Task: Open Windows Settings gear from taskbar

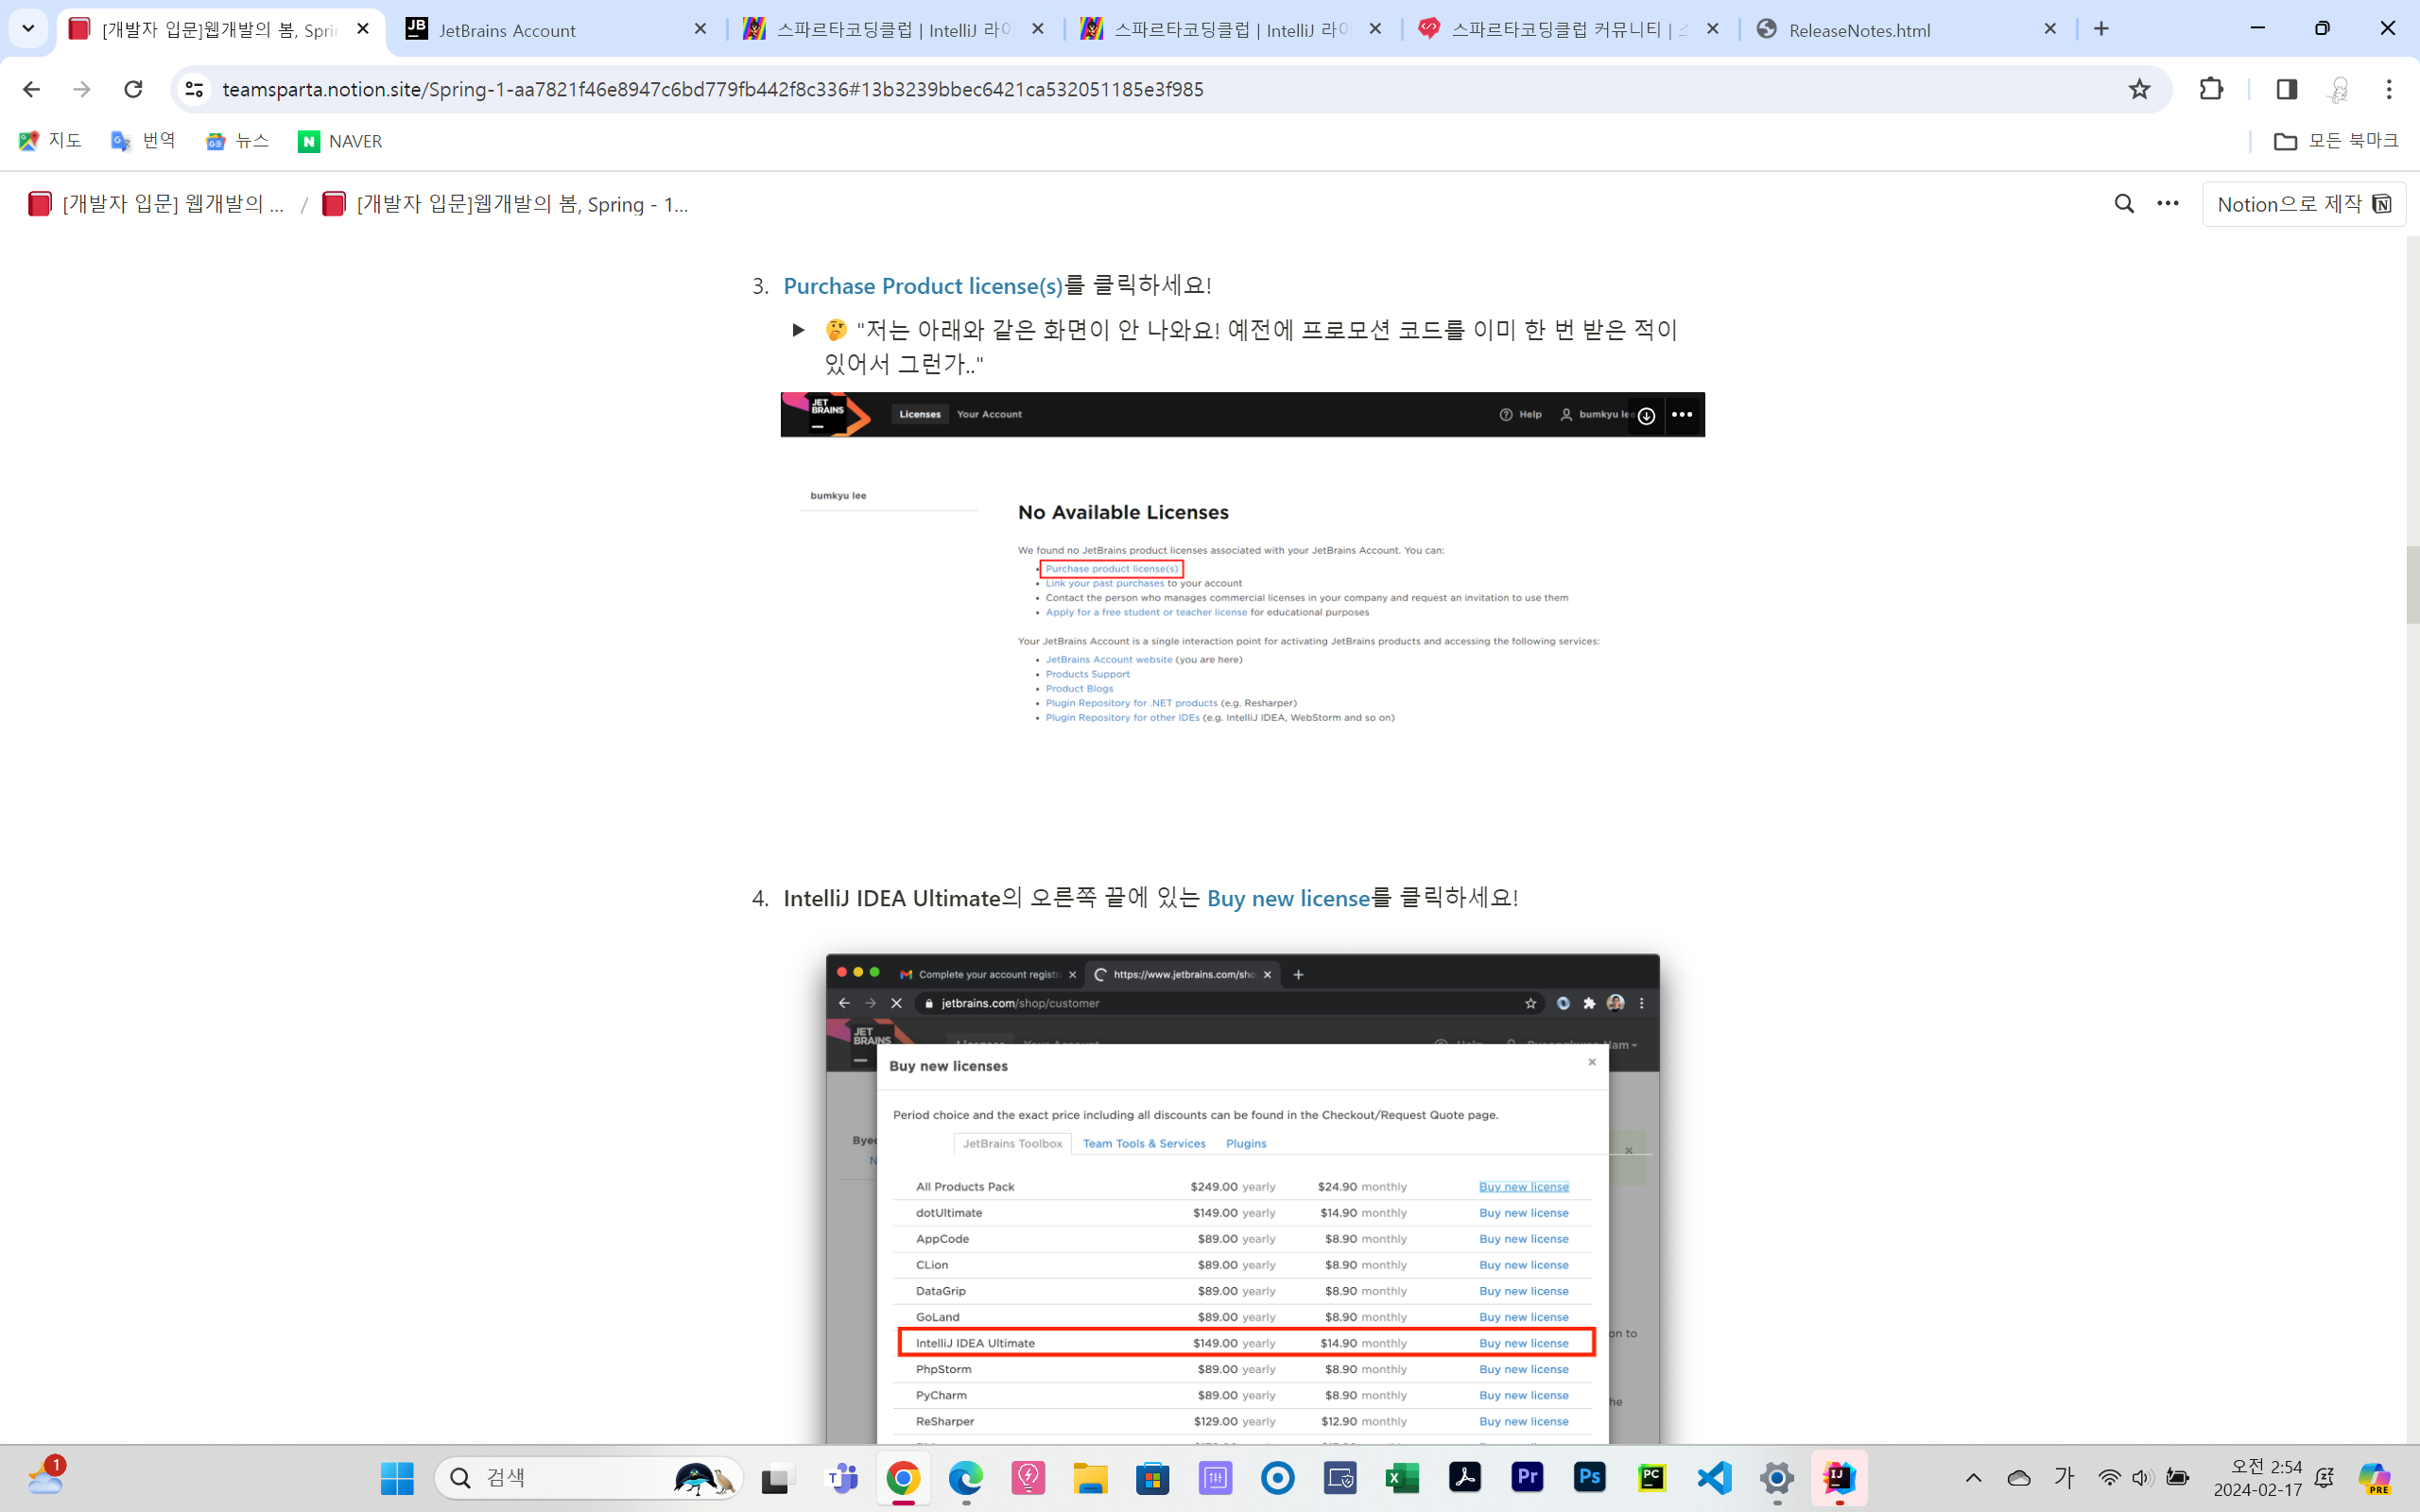Action: (1777, 1478)
